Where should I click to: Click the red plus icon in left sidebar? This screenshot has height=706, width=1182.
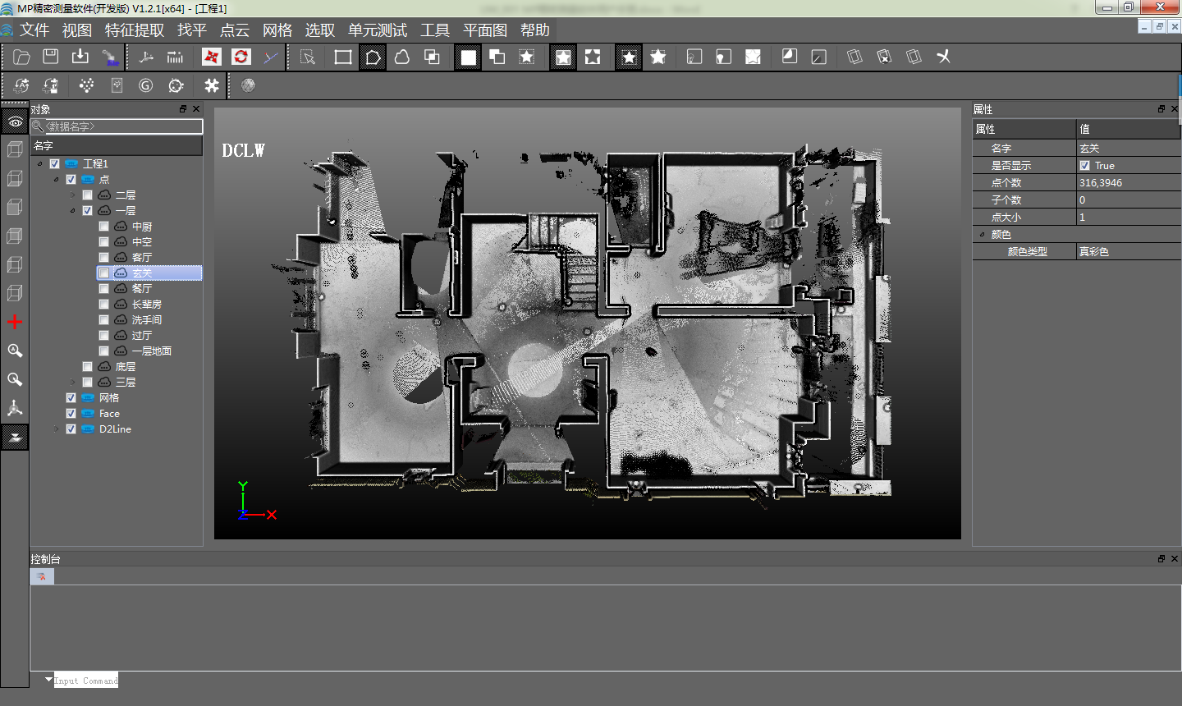(x=15, y=322)
